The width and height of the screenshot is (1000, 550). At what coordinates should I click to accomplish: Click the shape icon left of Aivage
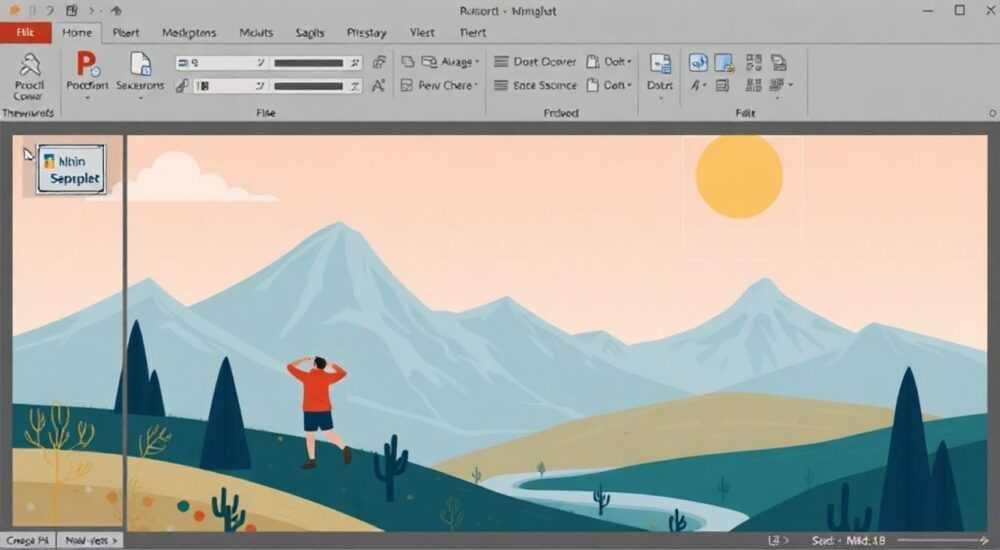(408, 62)
